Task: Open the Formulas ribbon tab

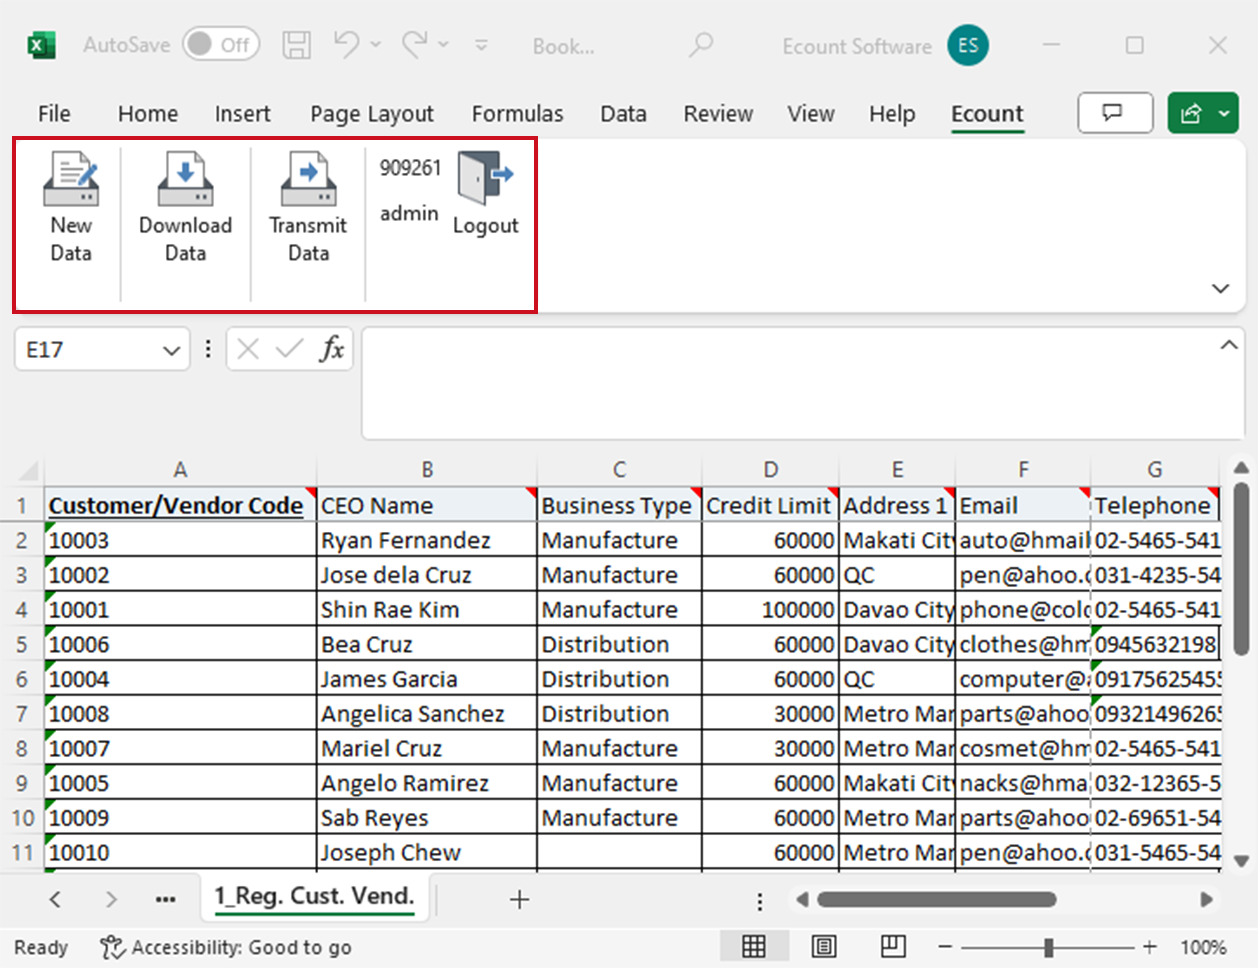Action: (517, 114)
